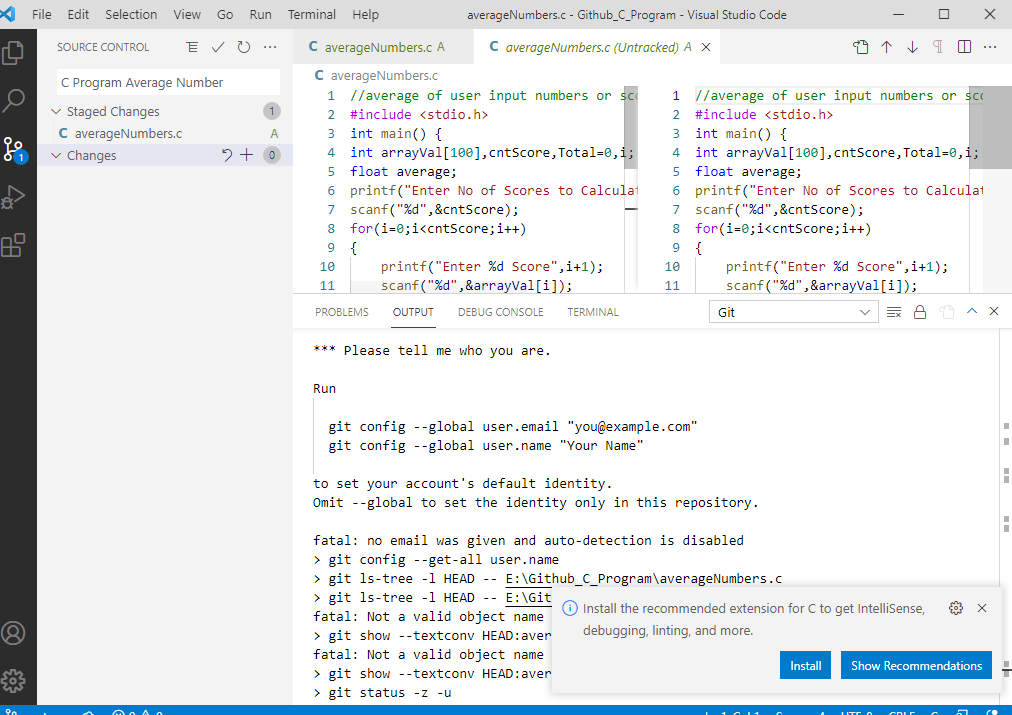Open the Terminal menu
The width and height of the screenshot is (1012, 715).
[x=312, y=14]
